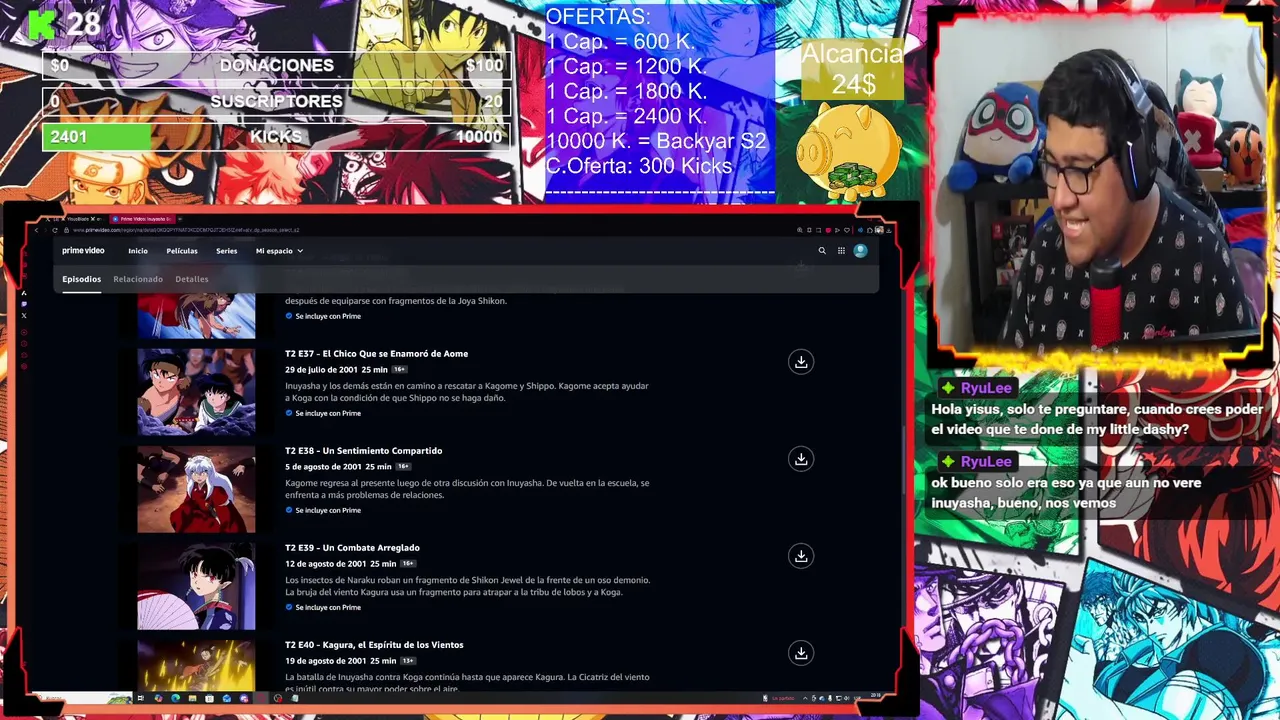Download episode T2 E40 Kagura
Viewport: 1280px width, 720px height.
click(x=801, y=653)
